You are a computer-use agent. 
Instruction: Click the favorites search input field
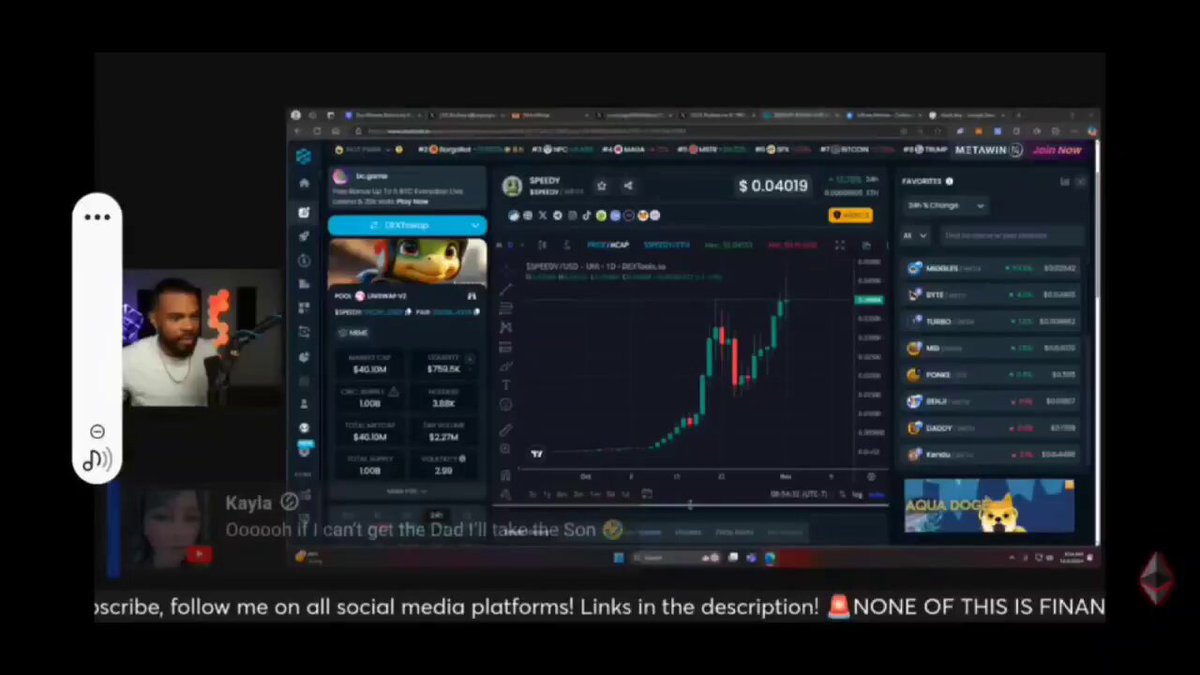click(x=1011, y=236)
